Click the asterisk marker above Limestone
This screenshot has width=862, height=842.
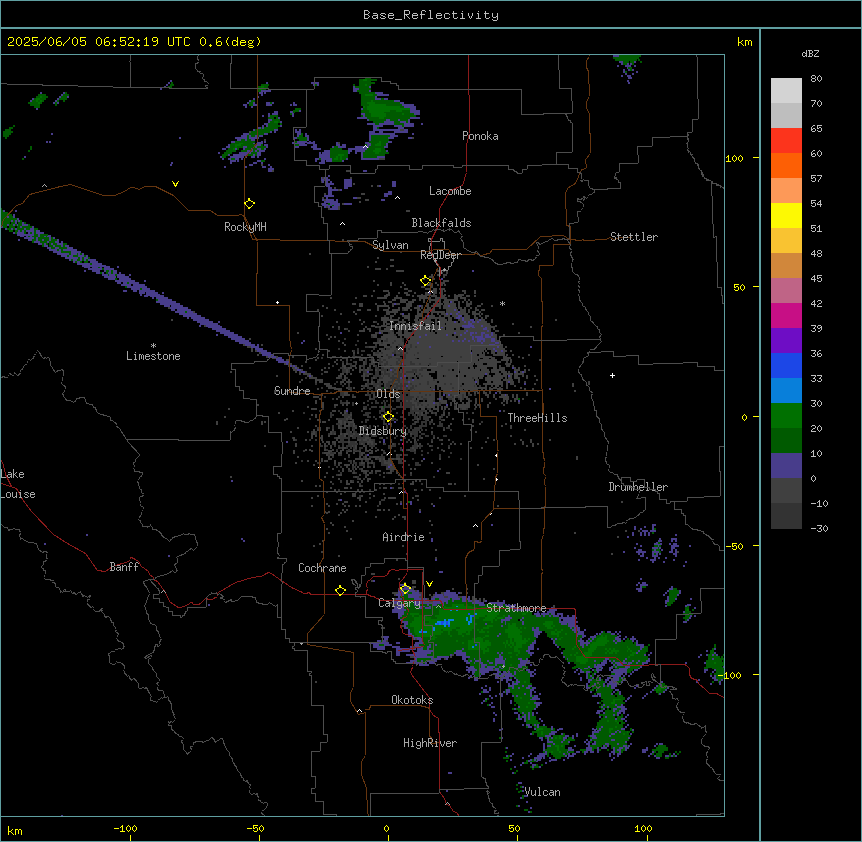[x=153, y=346]
